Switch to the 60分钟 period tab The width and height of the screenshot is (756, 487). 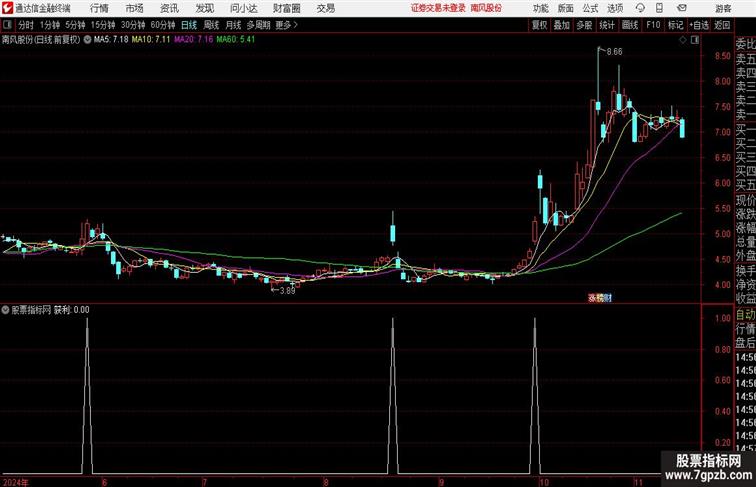click(163, 25)
